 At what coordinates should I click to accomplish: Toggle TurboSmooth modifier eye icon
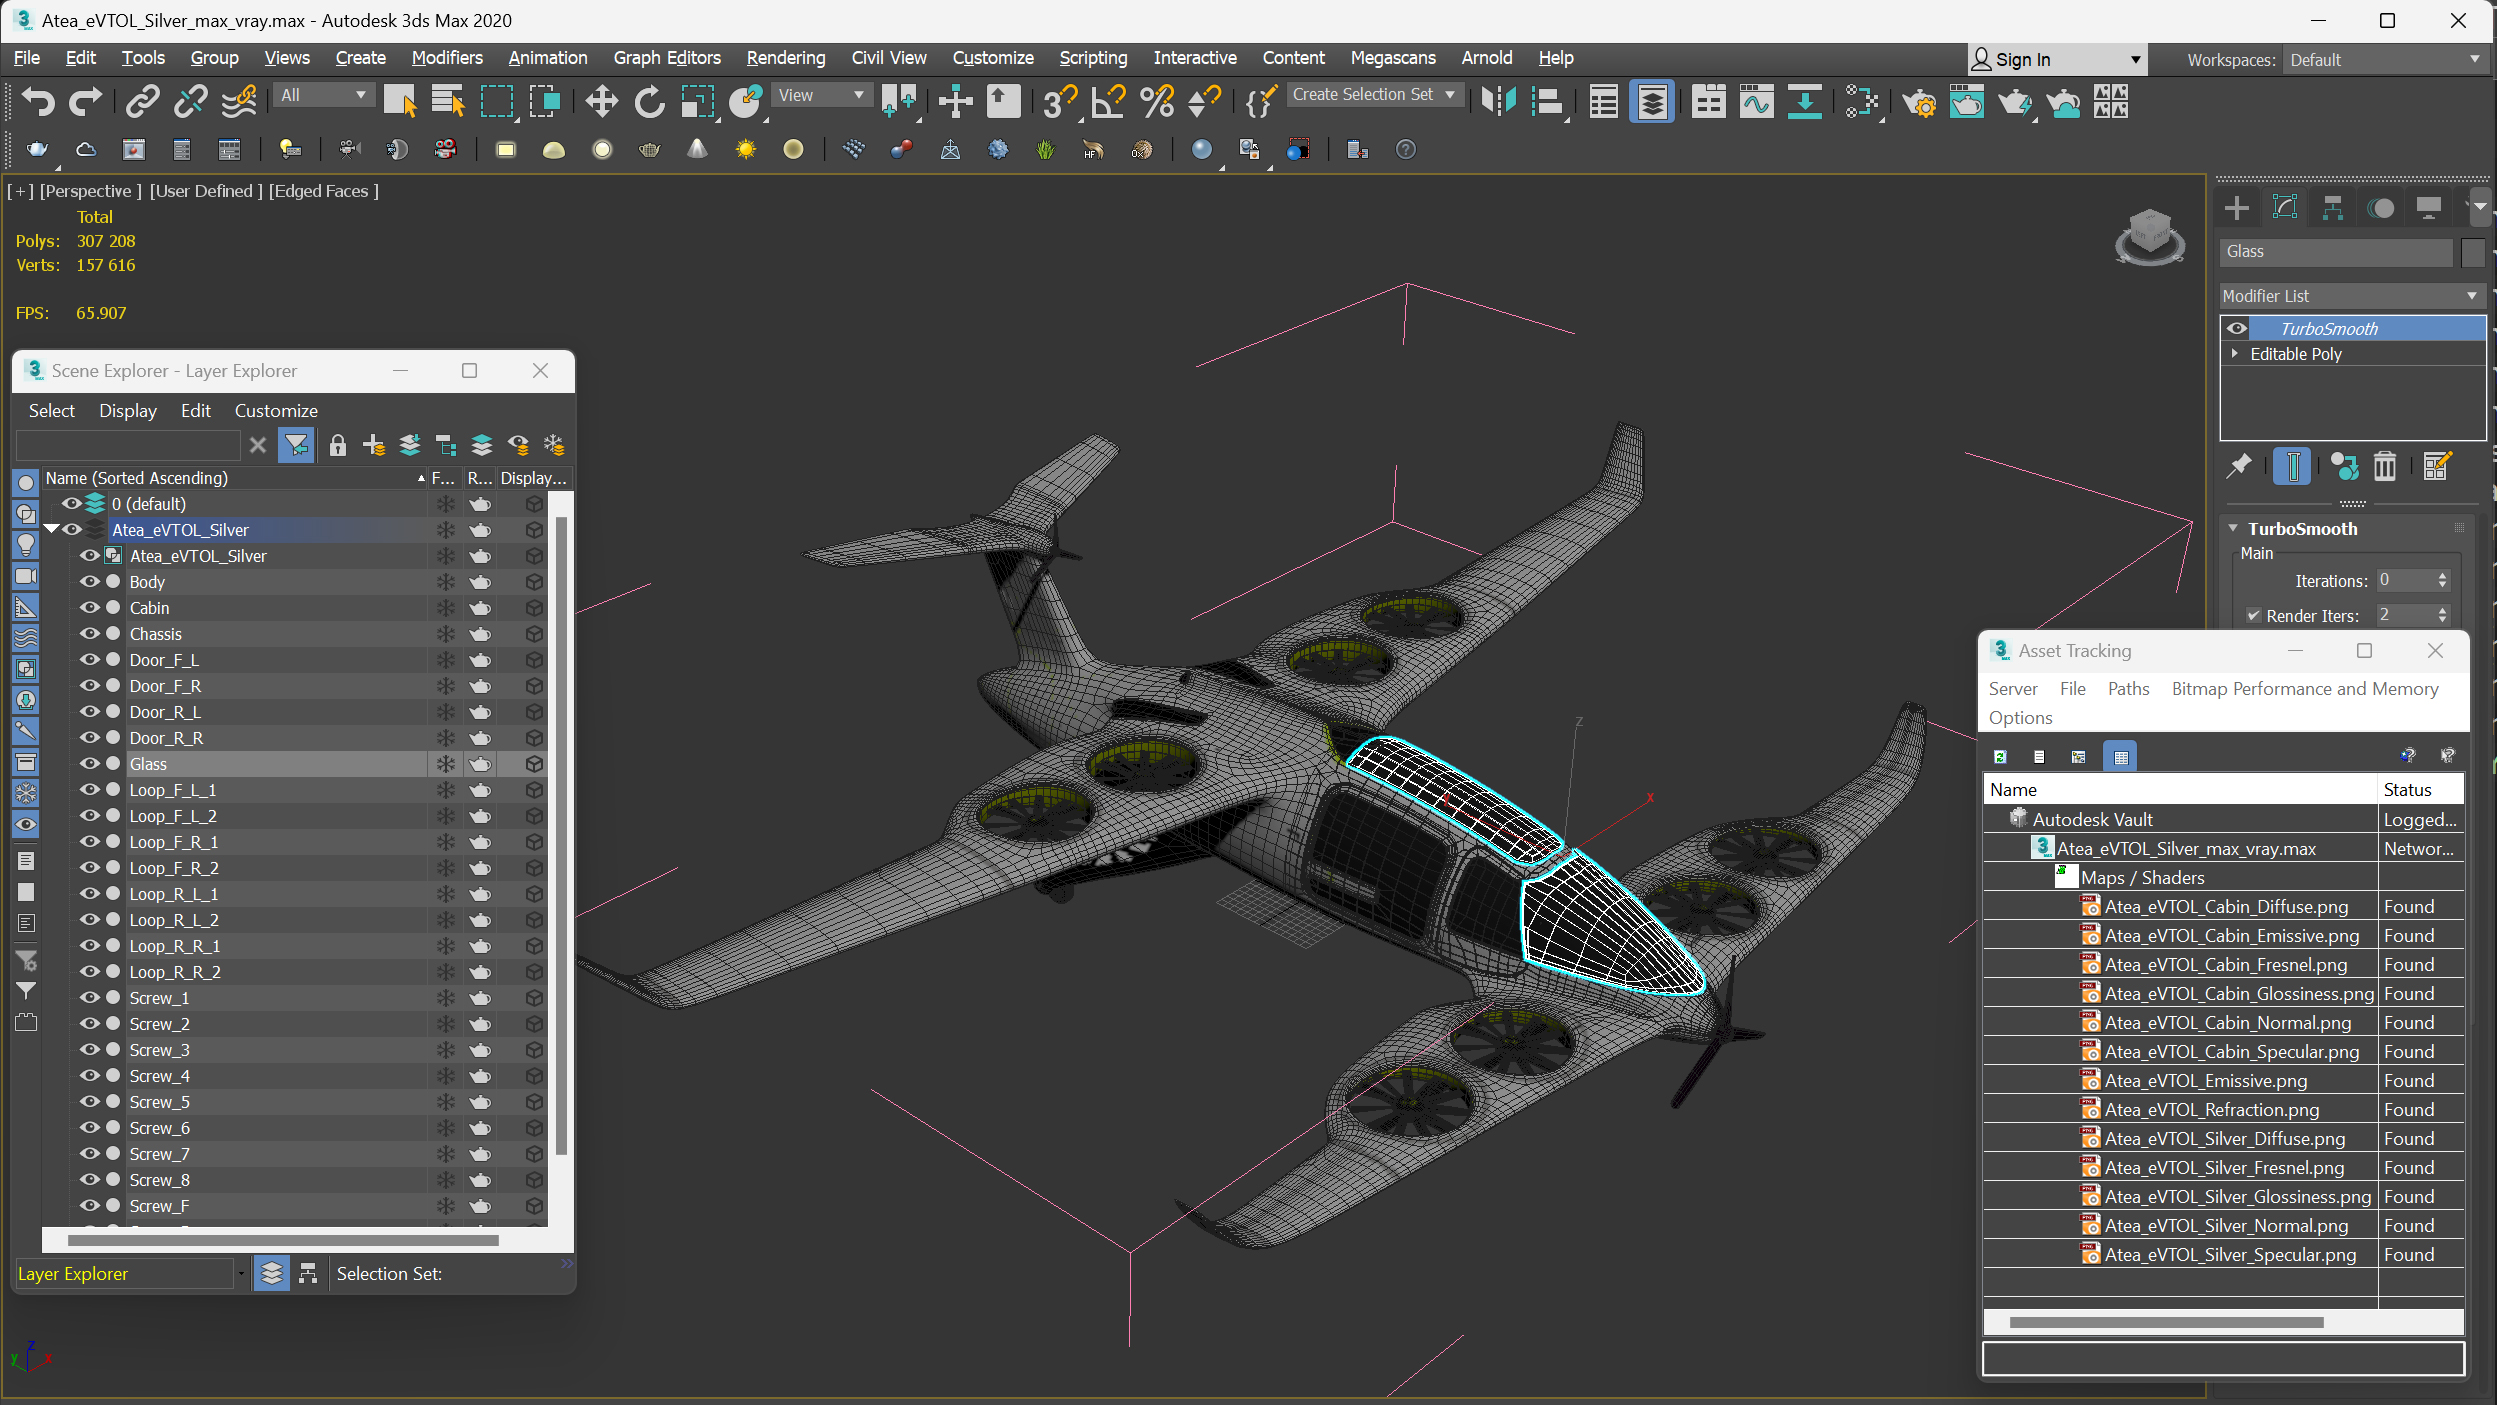pyautogui.click(x=2237, y=328)
